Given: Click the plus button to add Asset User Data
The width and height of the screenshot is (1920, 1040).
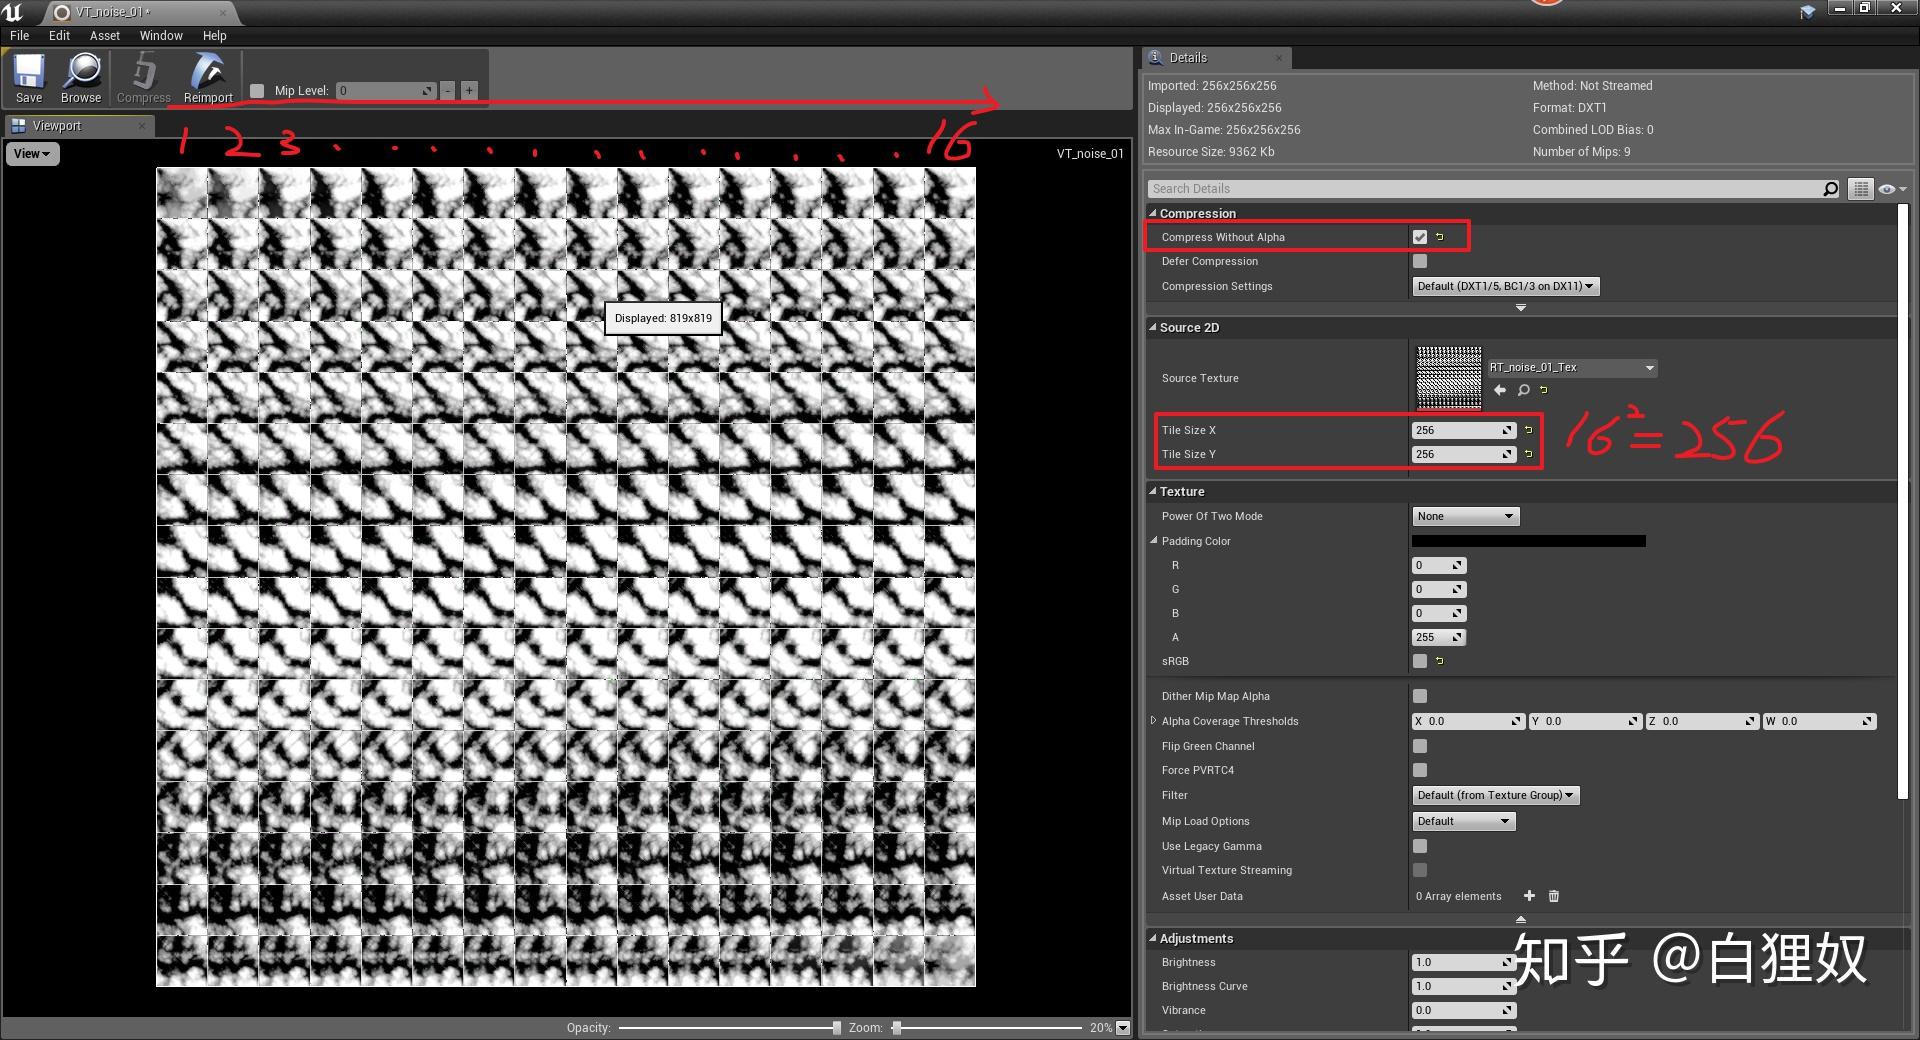Looking at the screenshot, I should [x=1529, y=896].
